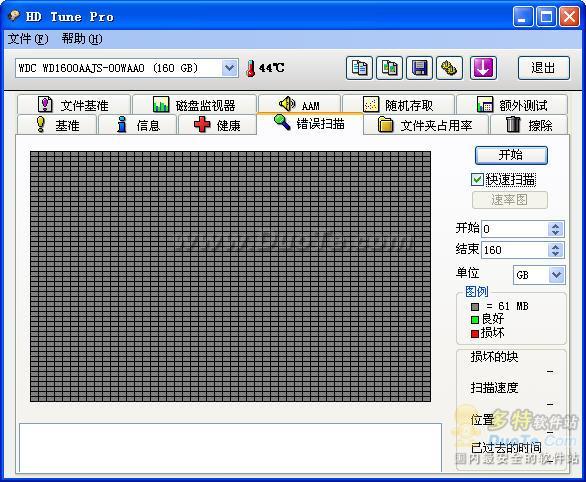
Task: Open the 单位 GB unit dropdown
Action: [556, 275]
